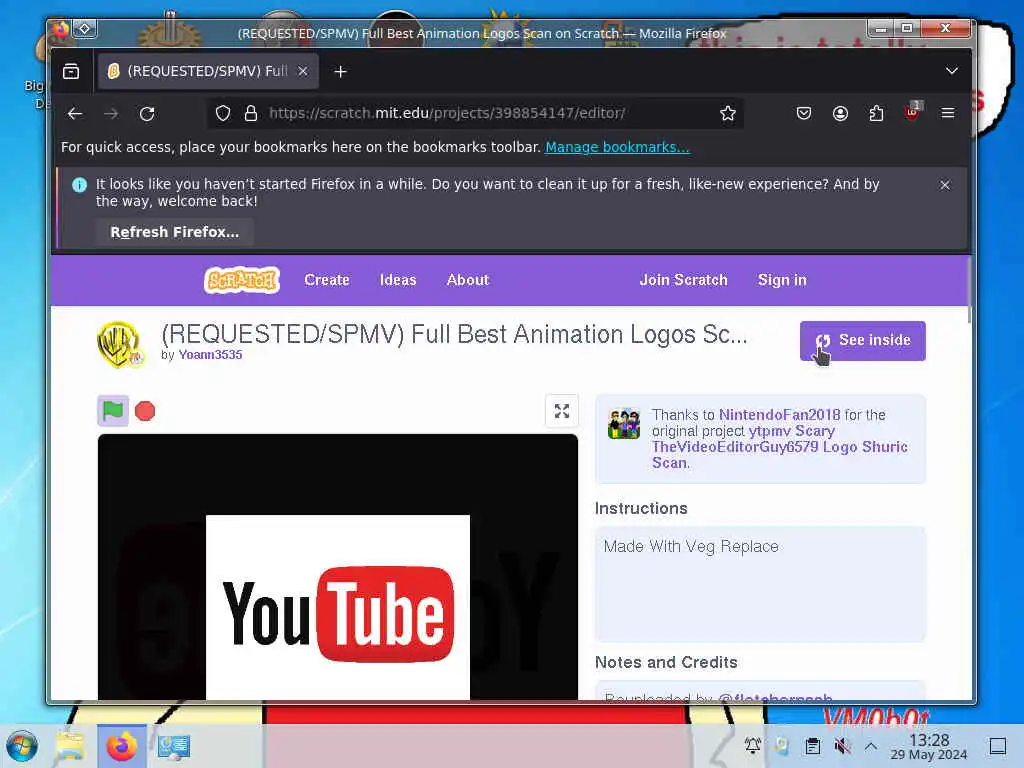1024x768 pixels.
Task: Click the Refresh Firefox button
Action: tap(174, 232)
